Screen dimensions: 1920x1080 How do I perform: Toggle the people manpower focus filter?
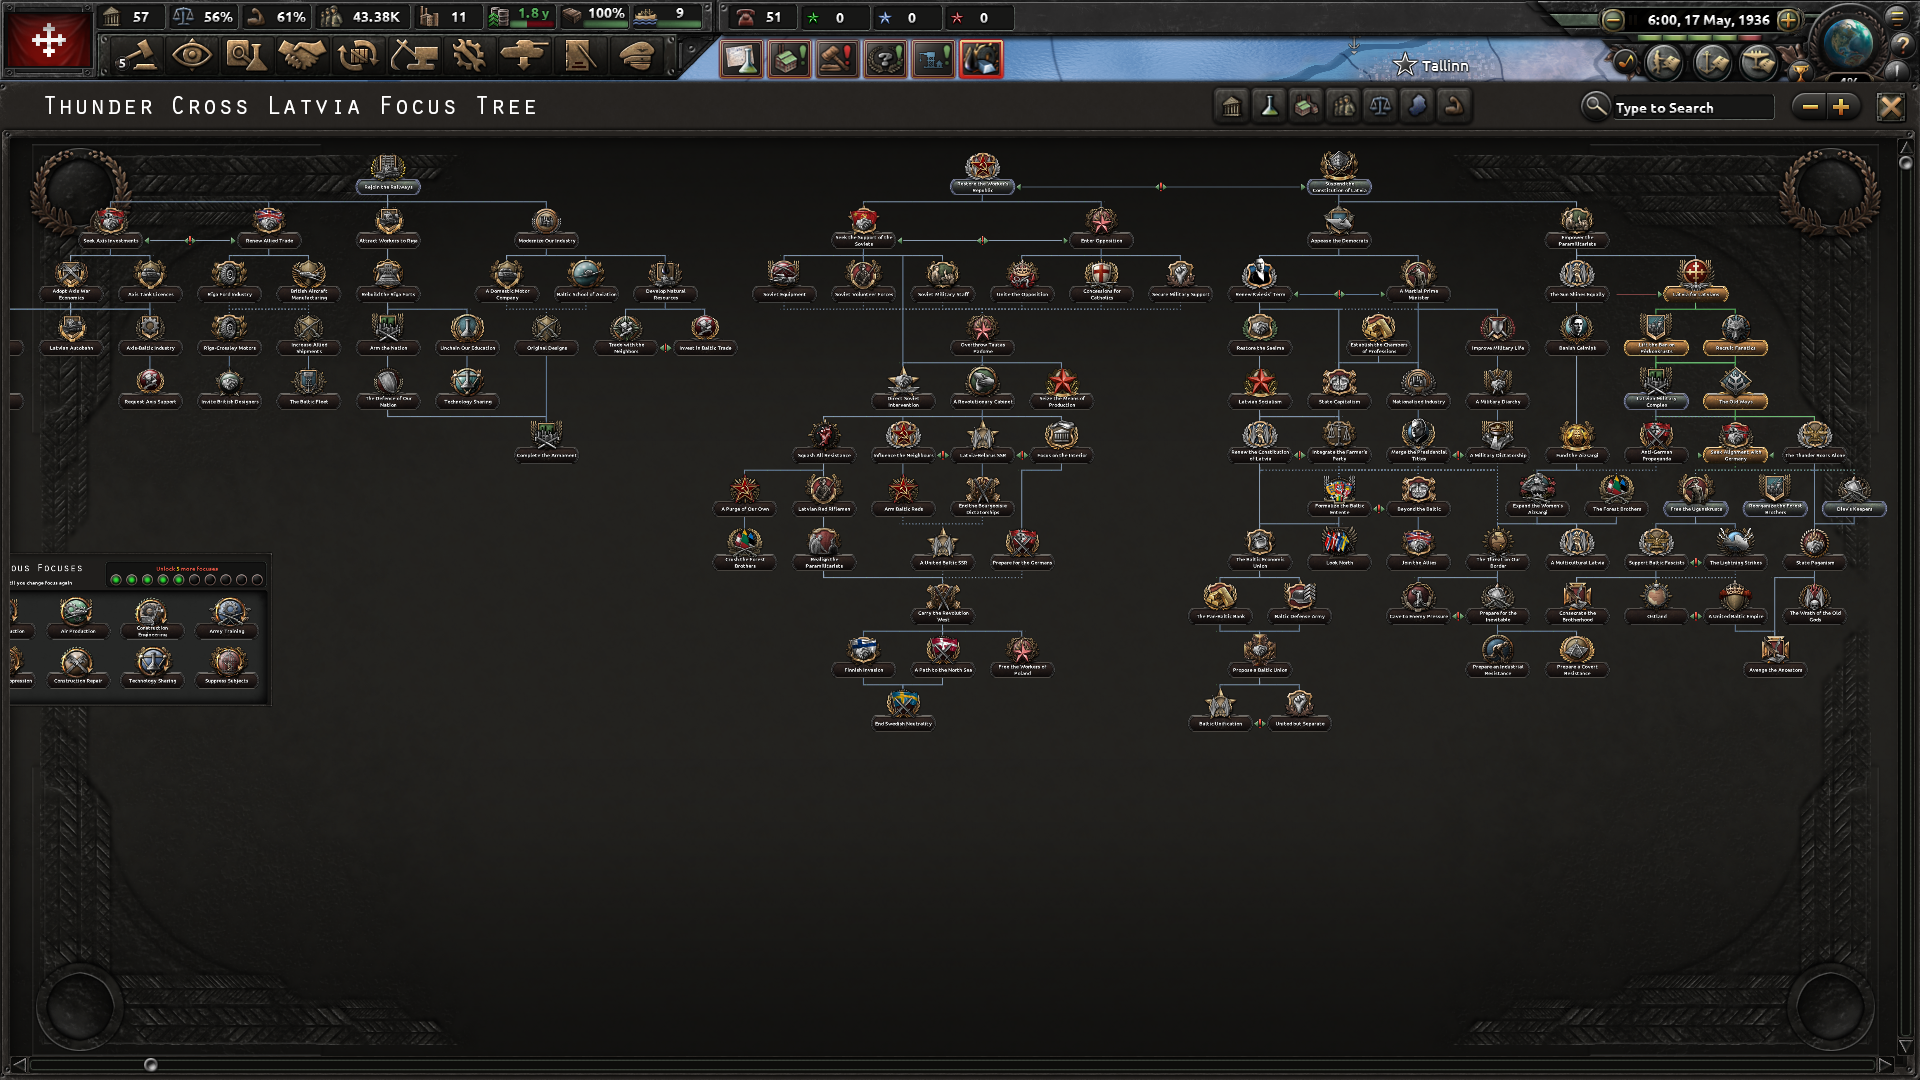(x=1343, y=106)
